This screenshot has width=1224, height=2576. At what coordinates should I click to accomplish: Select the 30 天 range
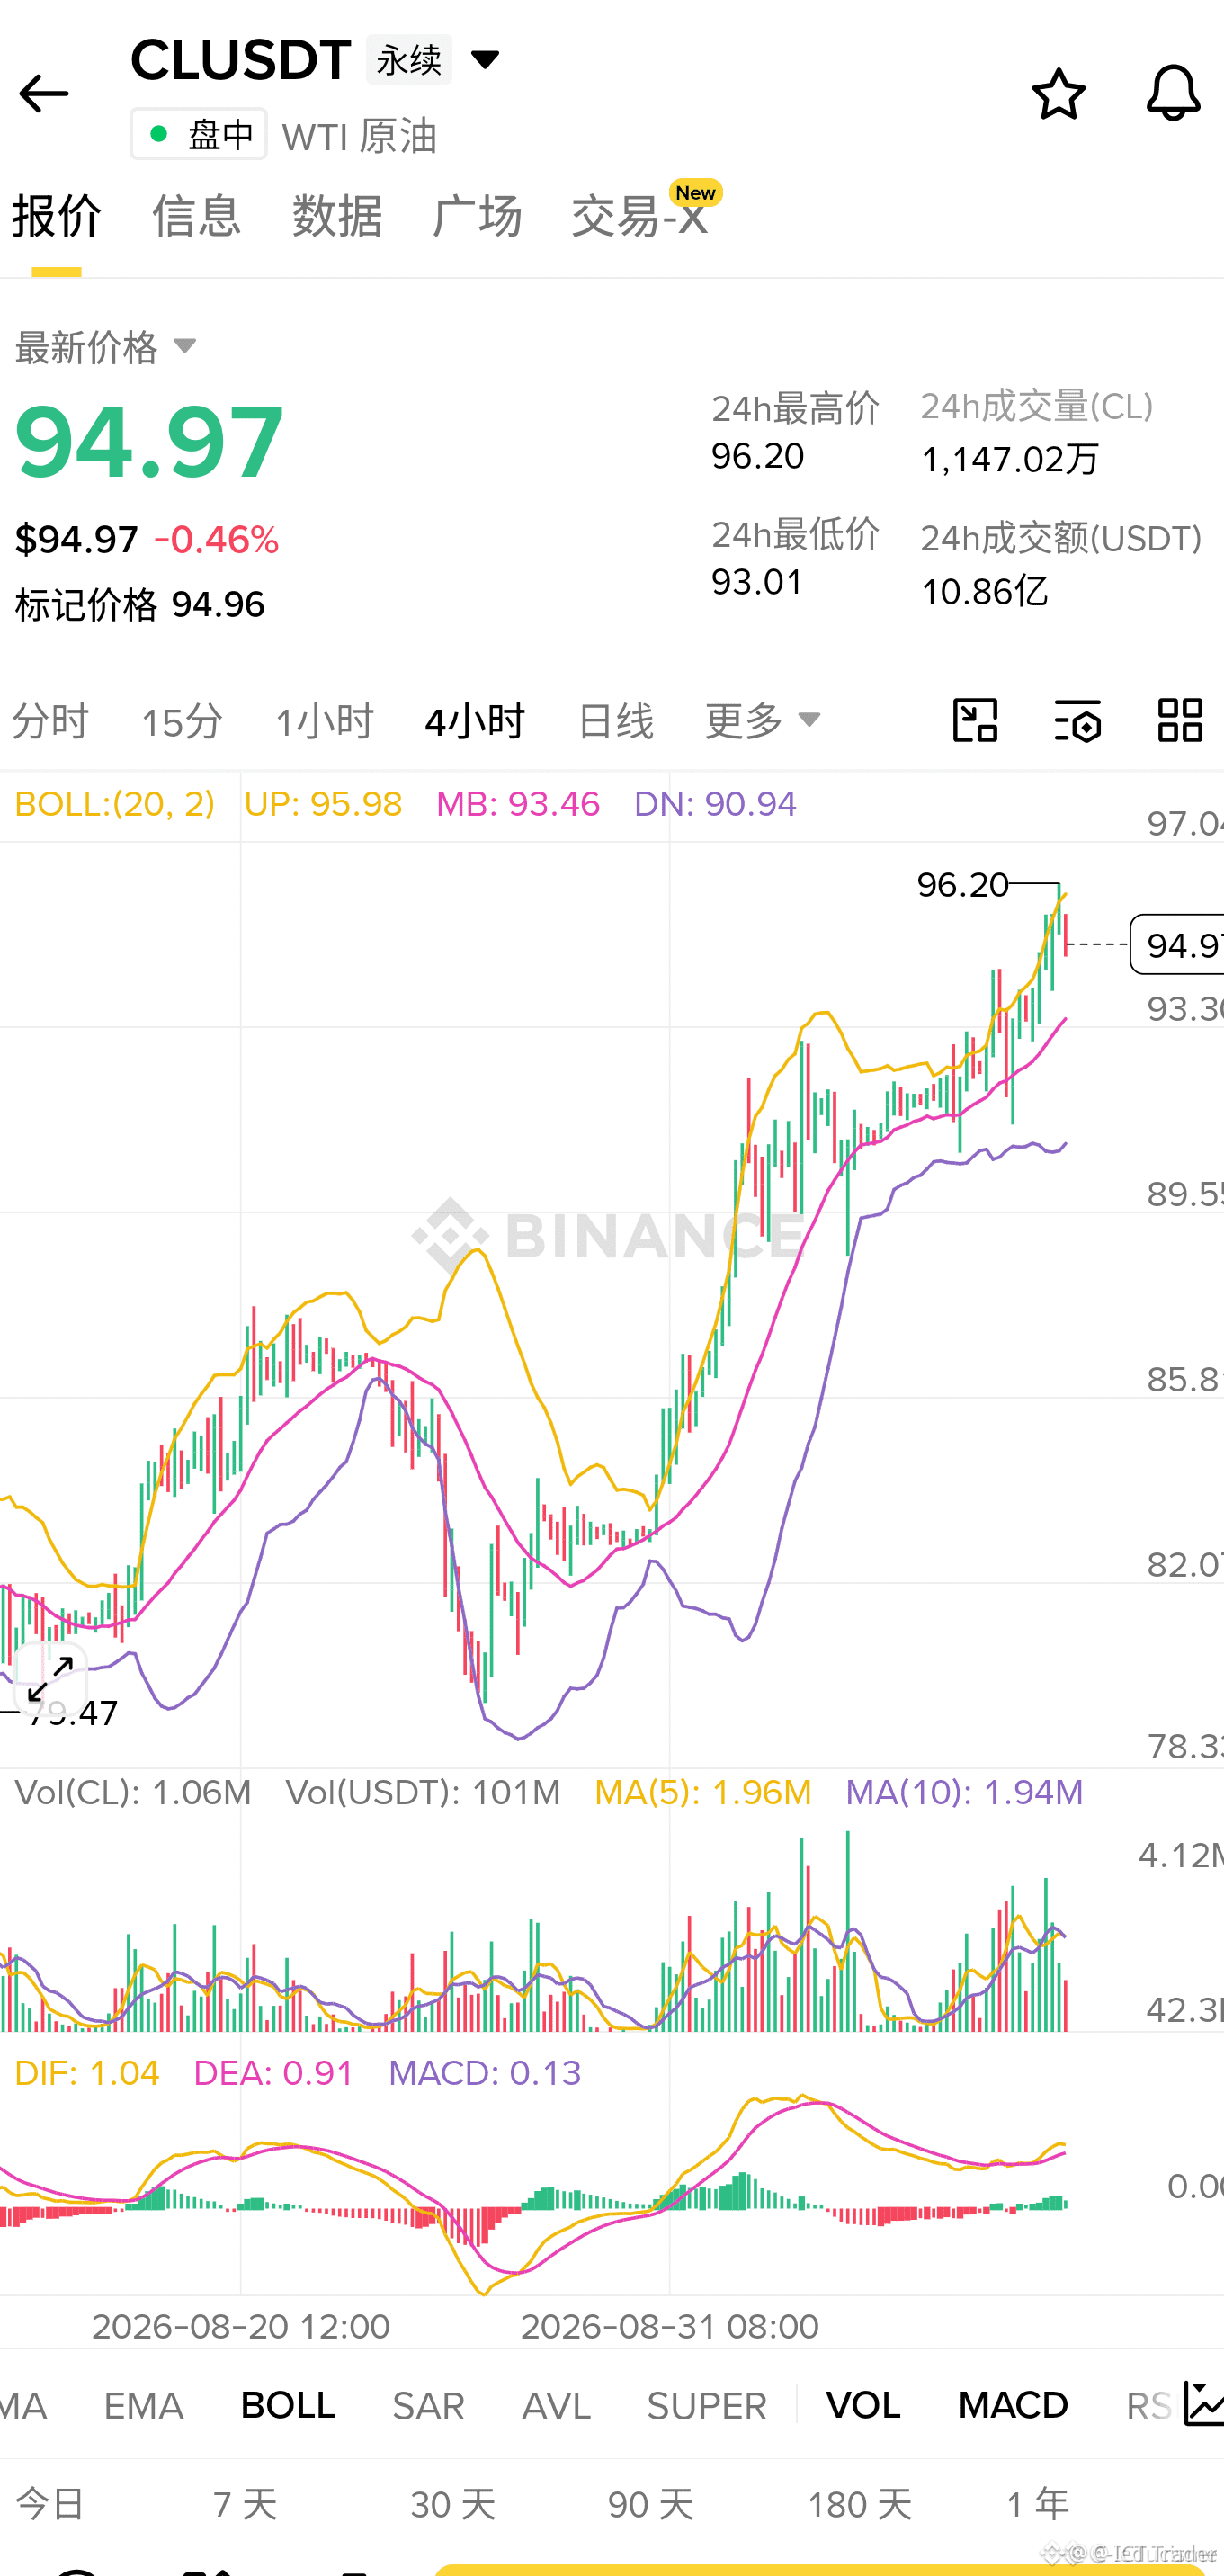point(453,2505)
